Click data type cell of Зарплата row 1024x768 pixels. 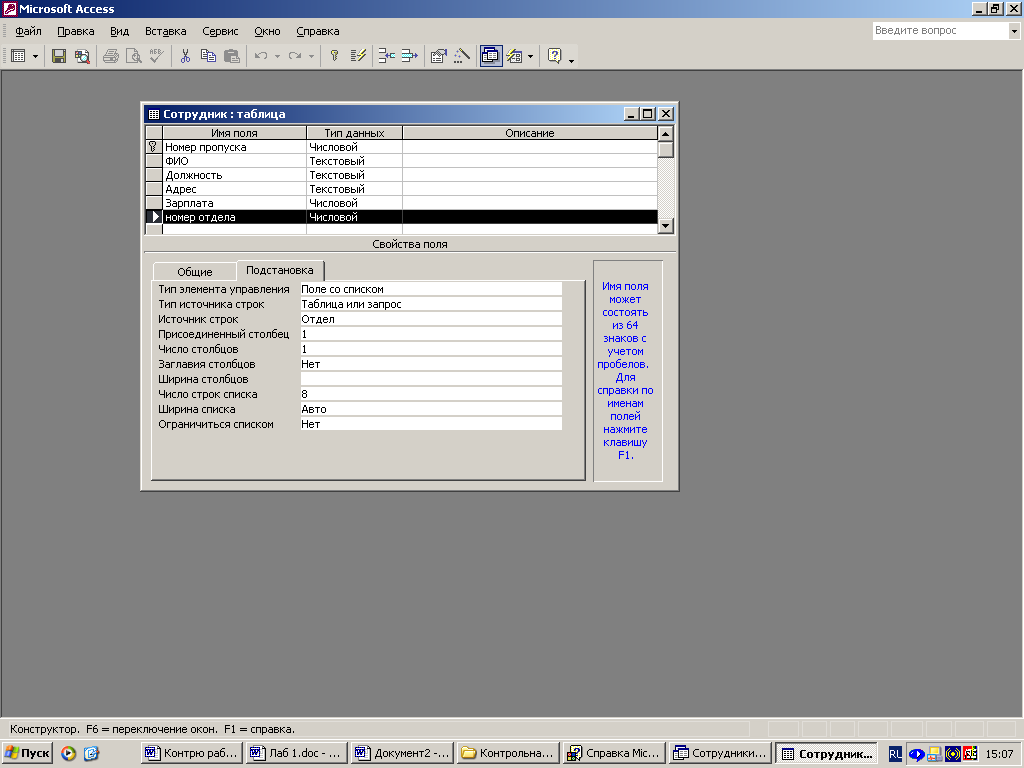coord(354,203)
